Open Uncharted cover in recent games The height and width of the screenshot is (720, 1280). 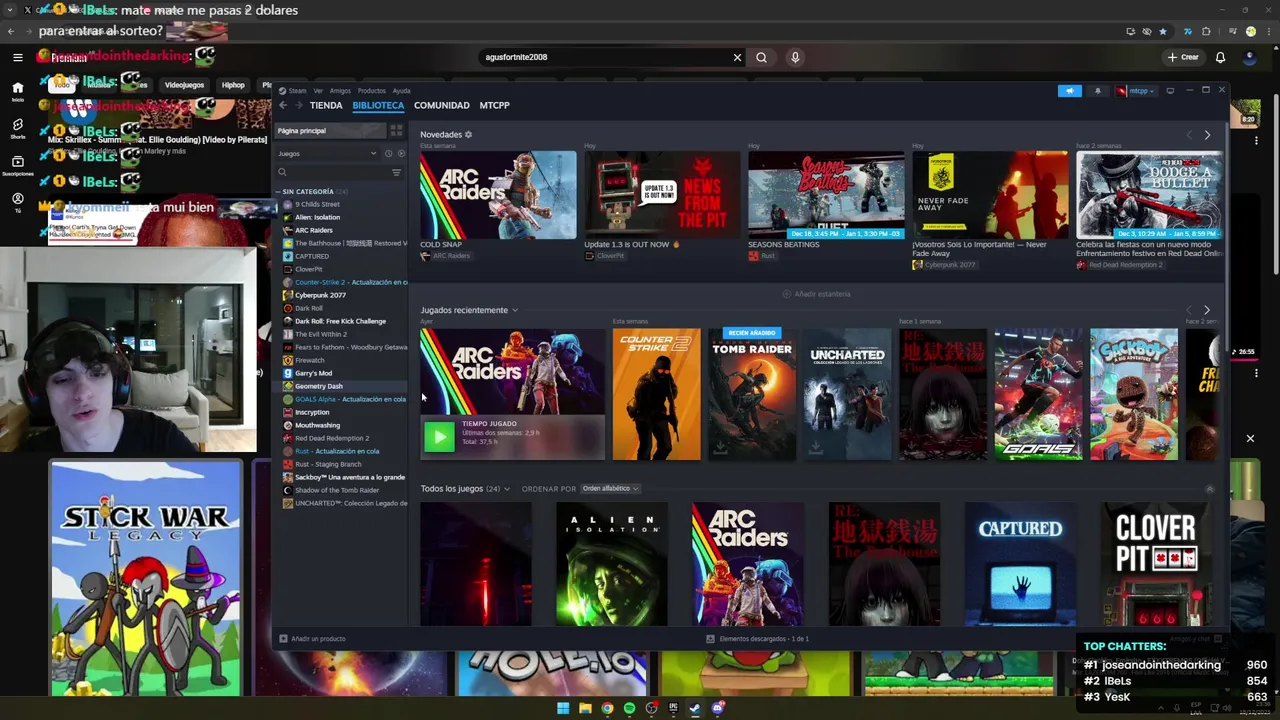coord(847,394)
